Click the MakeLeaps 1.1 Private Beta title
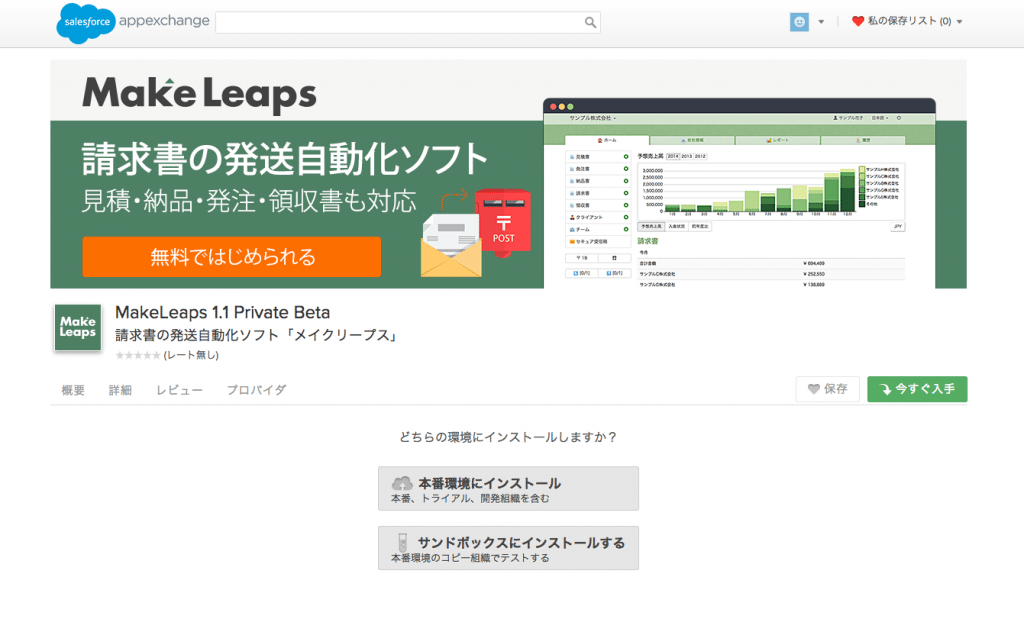The image size is (1024, 632). 223,312
